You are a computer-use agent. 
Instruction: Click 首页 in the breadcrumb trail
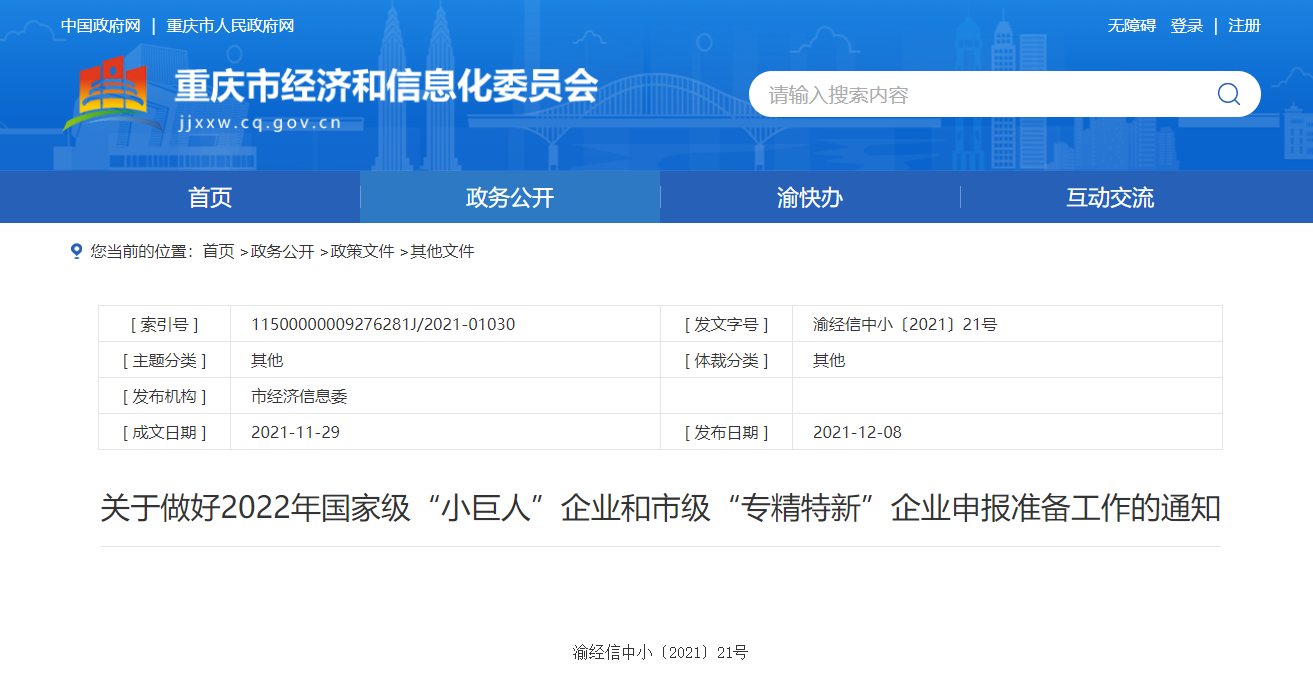[218, 251]
